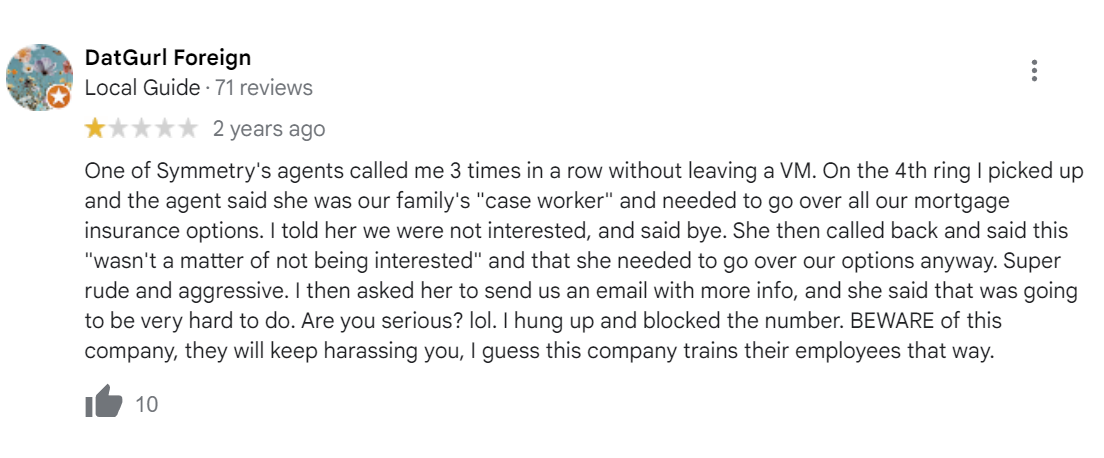The height and width of the screenshot is (458, 1104).
Task: Select the first gold rating star
Action: [94, 129]
